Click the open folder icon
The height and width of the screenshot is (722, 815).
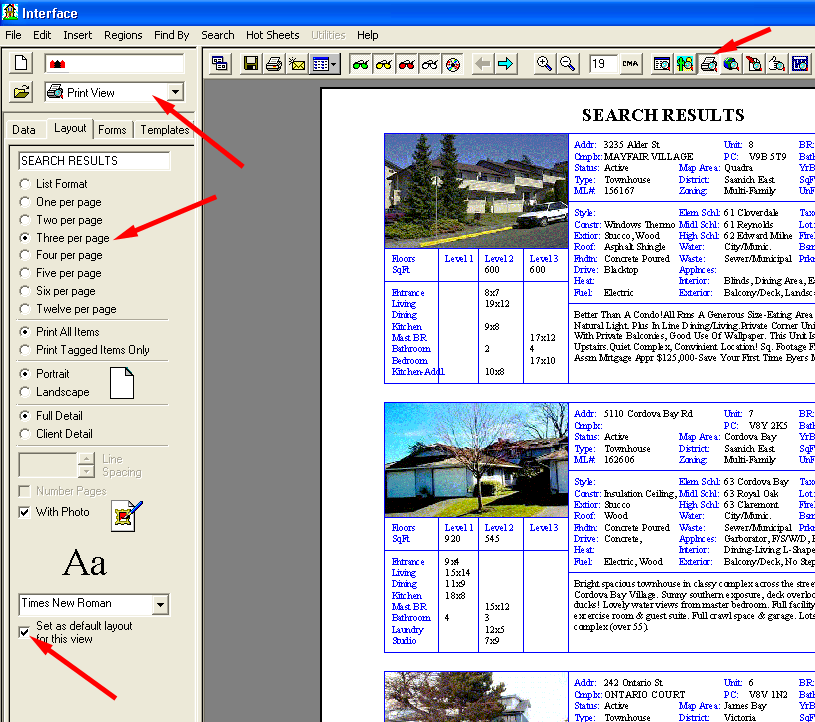click(x=21, y=93)
